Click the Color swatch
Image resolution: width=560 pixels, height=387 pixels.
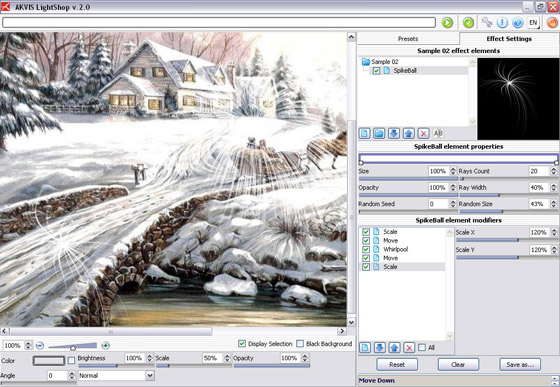[49, 361]
